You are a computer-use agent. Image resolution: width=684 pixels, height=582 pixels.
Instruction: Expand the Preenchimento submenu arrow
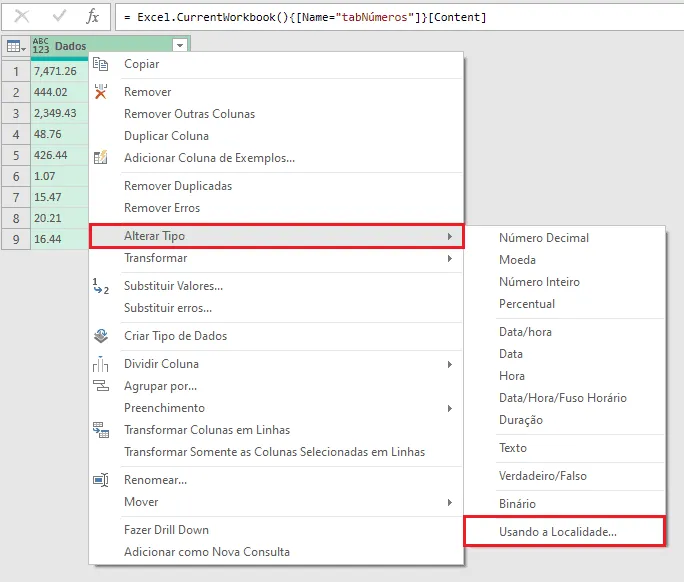coord(450,408)
